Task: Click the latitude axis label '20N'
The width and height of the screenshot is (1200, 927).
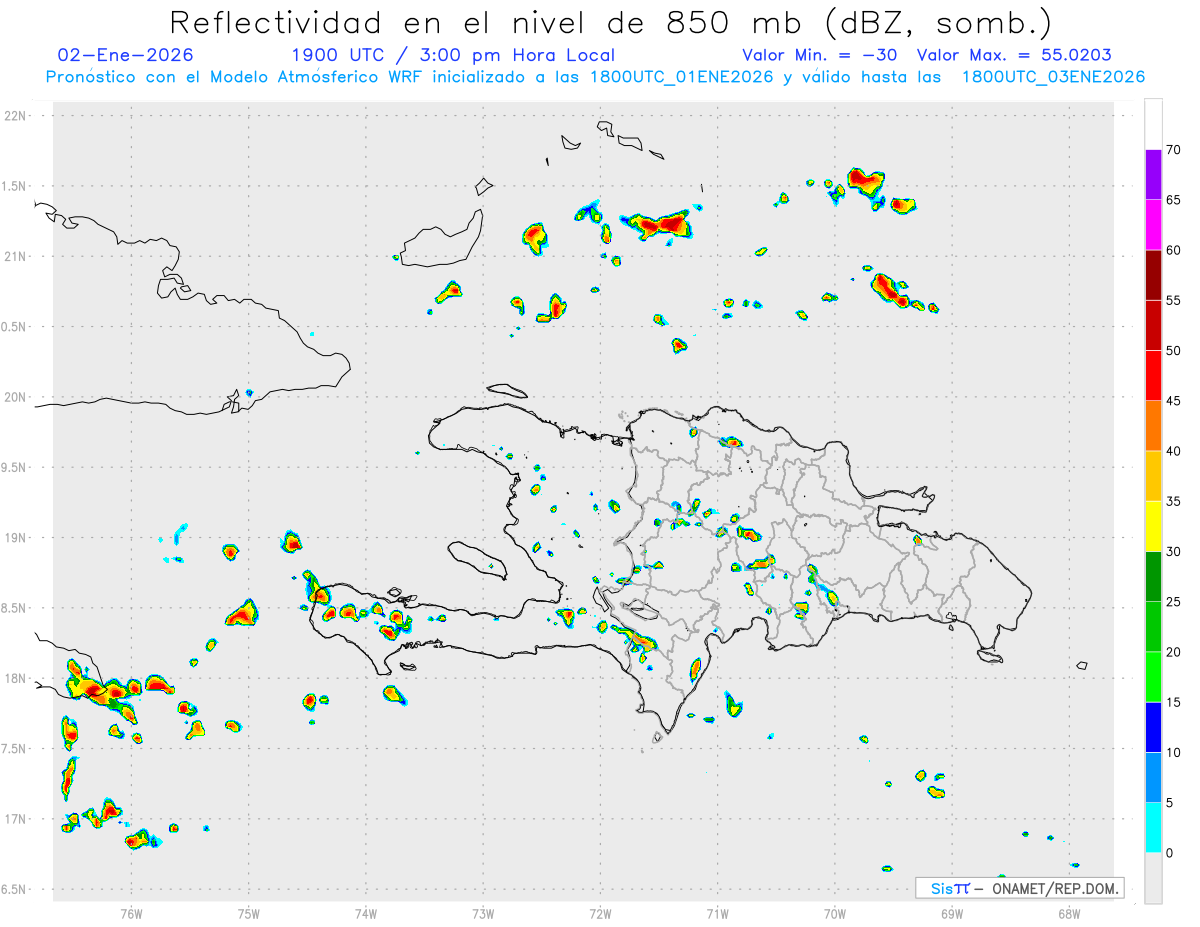Action: (16, 397)
